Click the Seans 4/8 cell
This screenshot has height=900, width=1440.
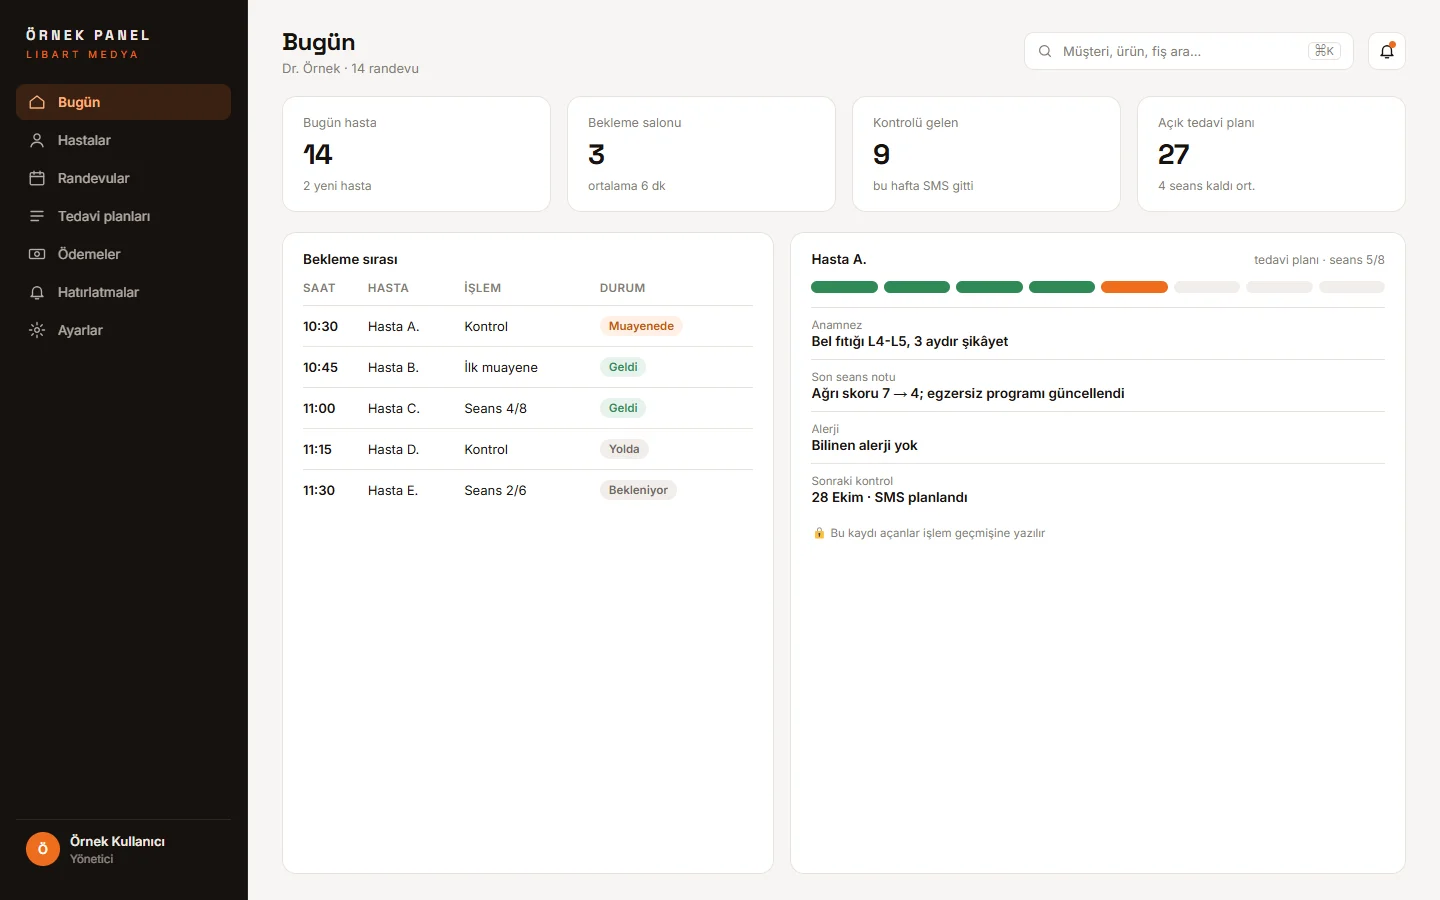coord(495,408)
